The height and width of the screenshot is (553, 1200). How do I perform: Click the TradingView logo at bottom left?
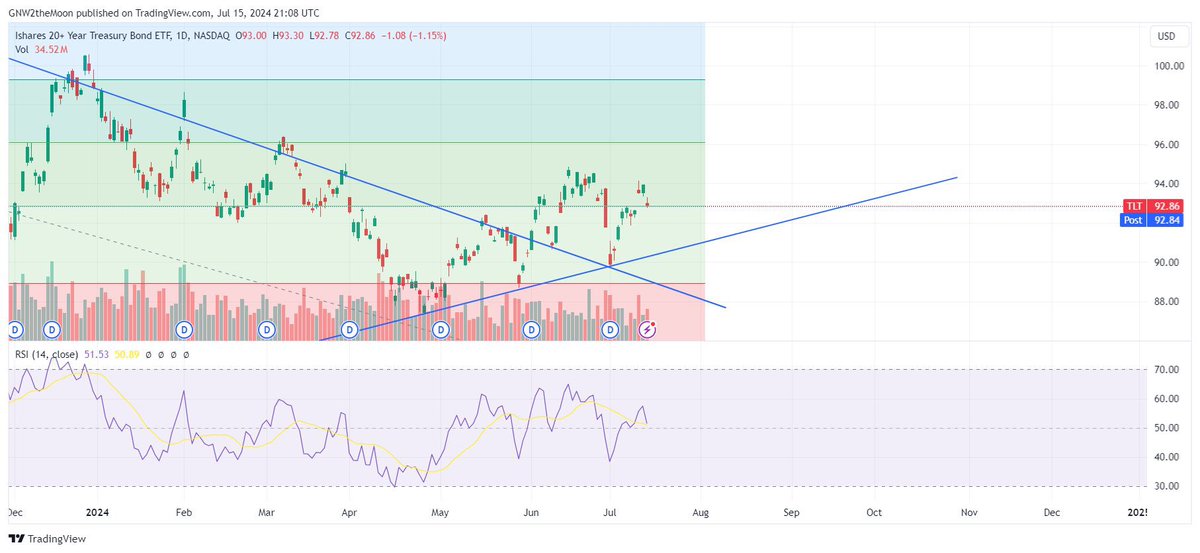[x=45, y=539]
